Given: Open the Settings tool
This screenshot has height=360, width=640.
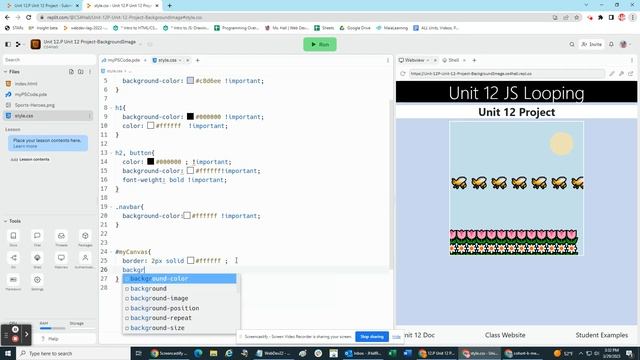Looking at the screenshot, I should [37, 282].
